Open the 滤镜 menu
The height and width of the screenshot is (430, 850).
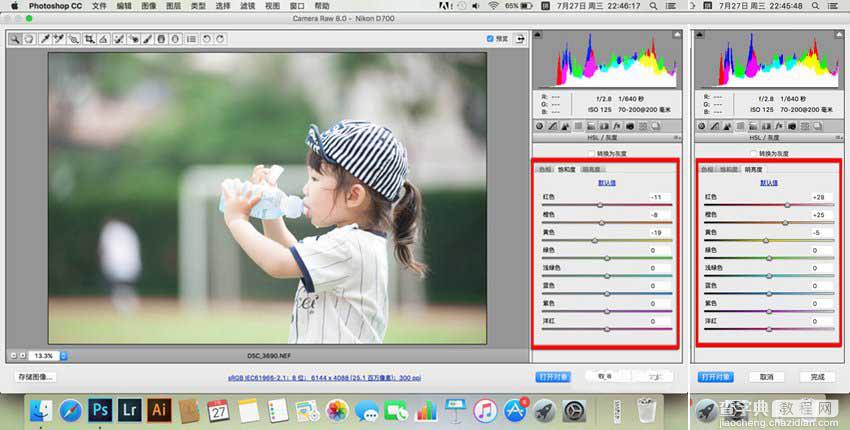point(248,6)
